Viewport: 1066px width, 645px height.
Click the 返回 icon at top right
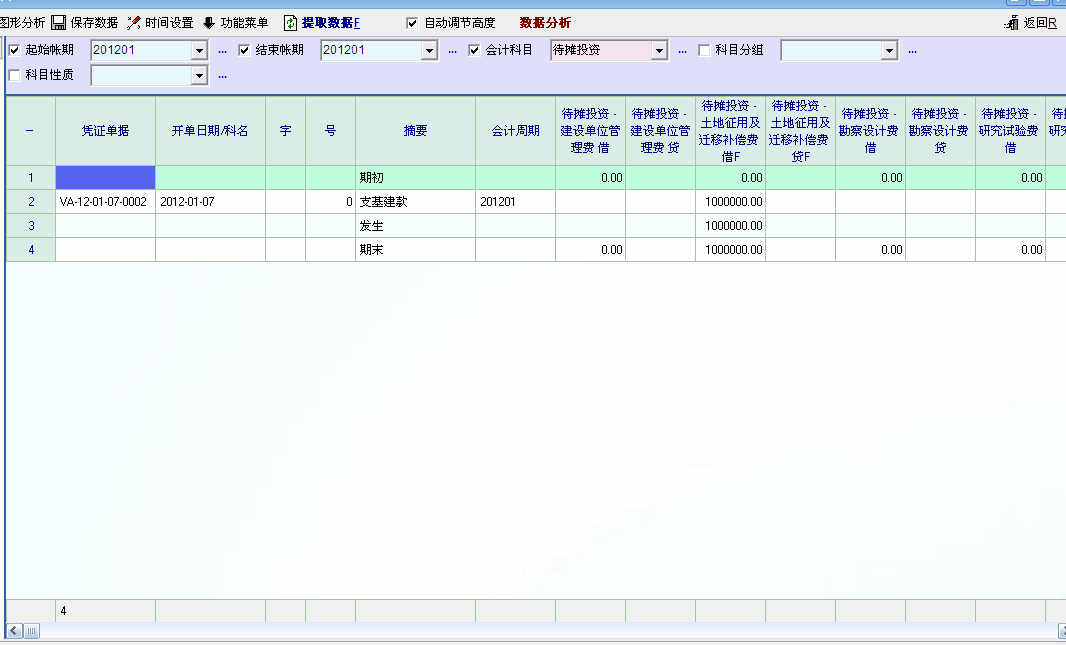[1011, 23]
